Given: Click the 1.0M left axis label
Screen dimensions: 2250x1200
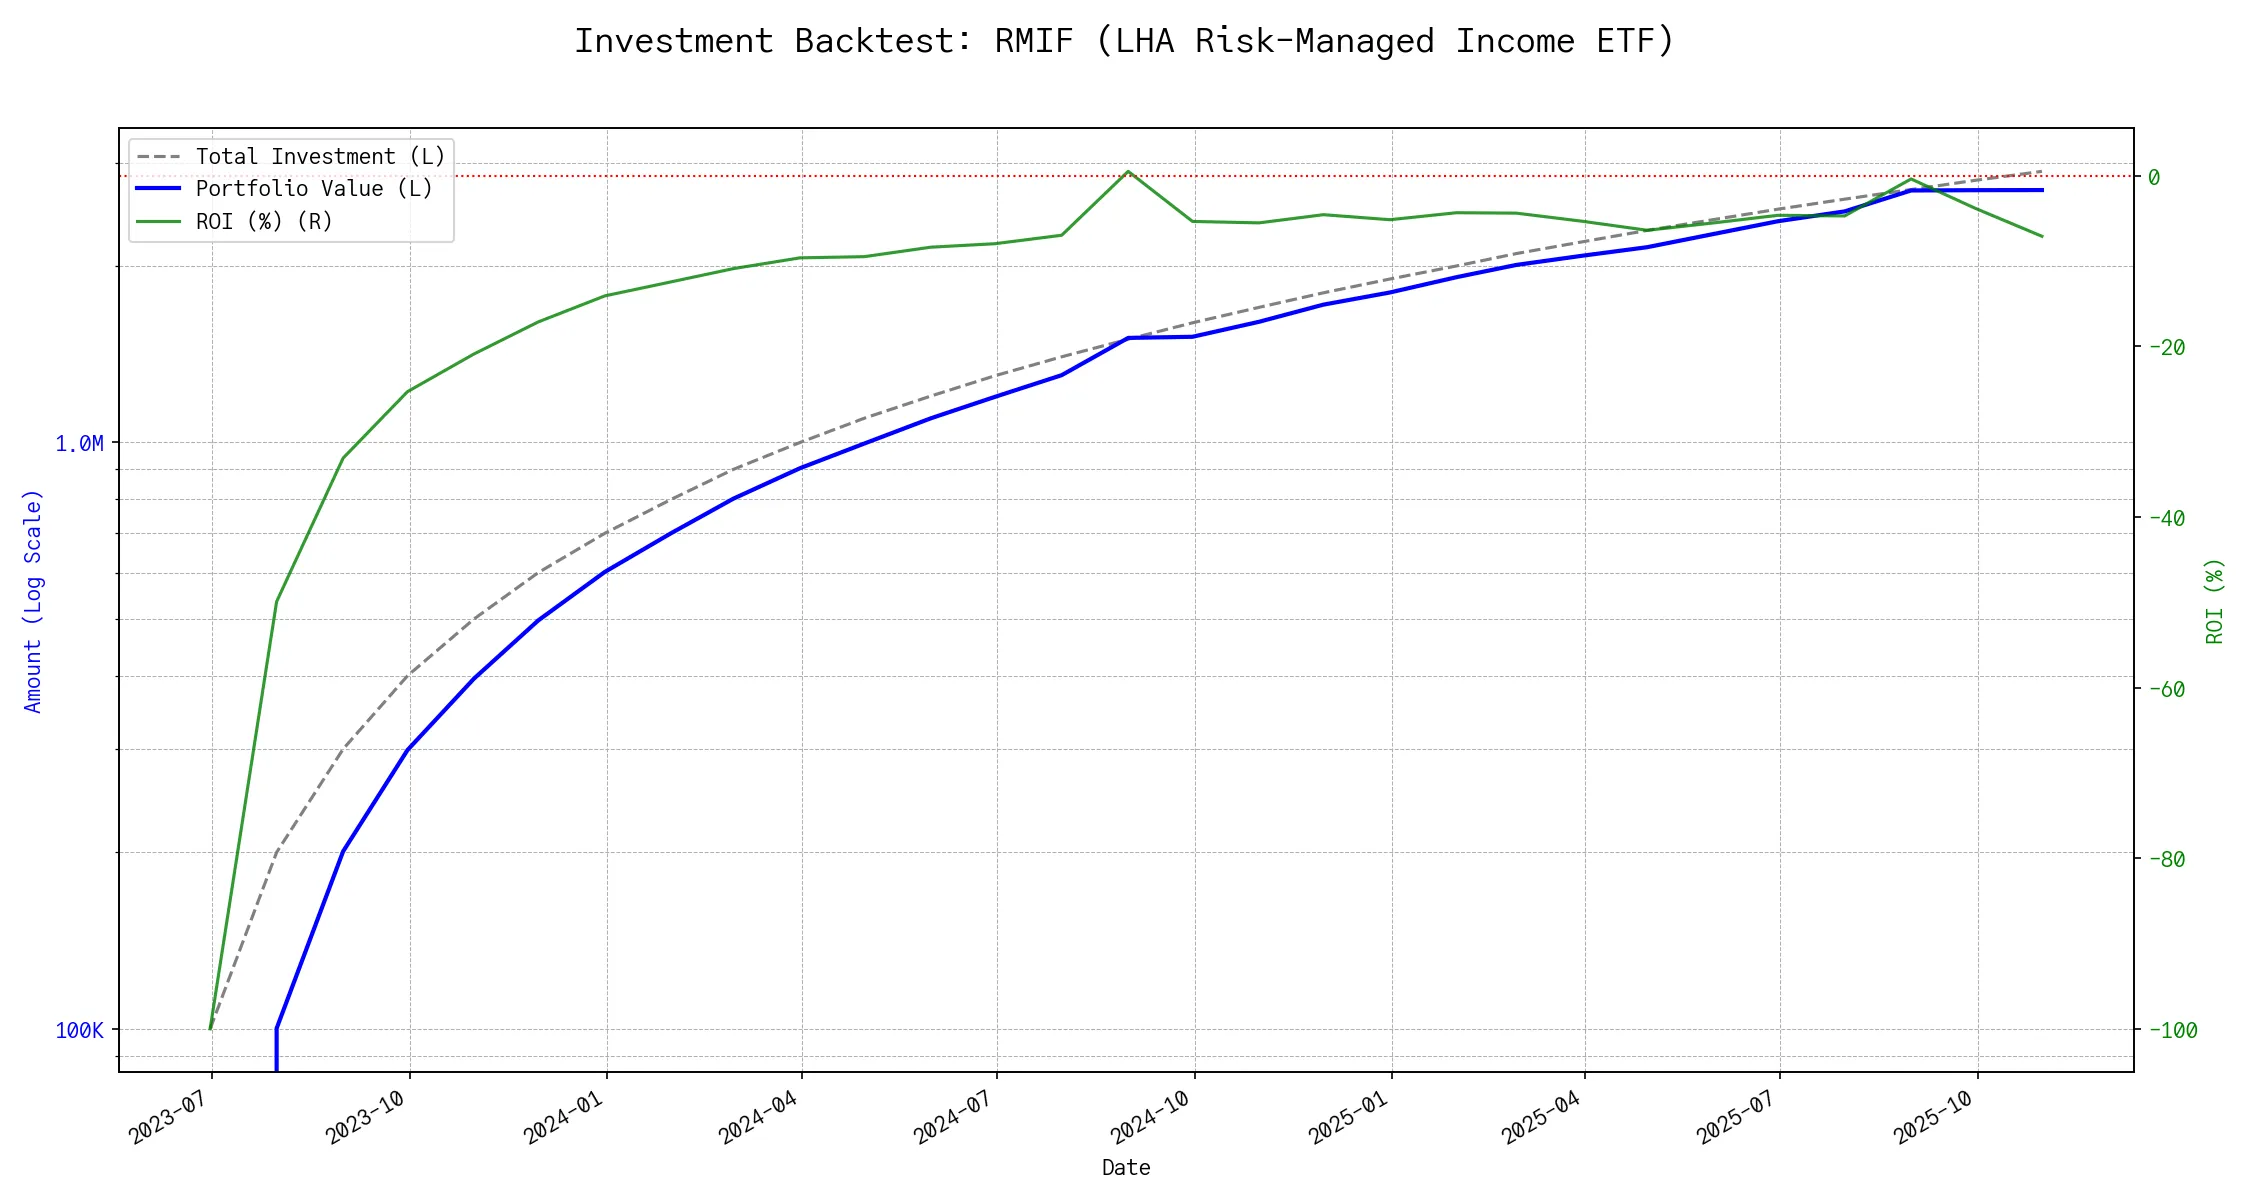Looking at the screenshot, I should [x=79, y=443].
